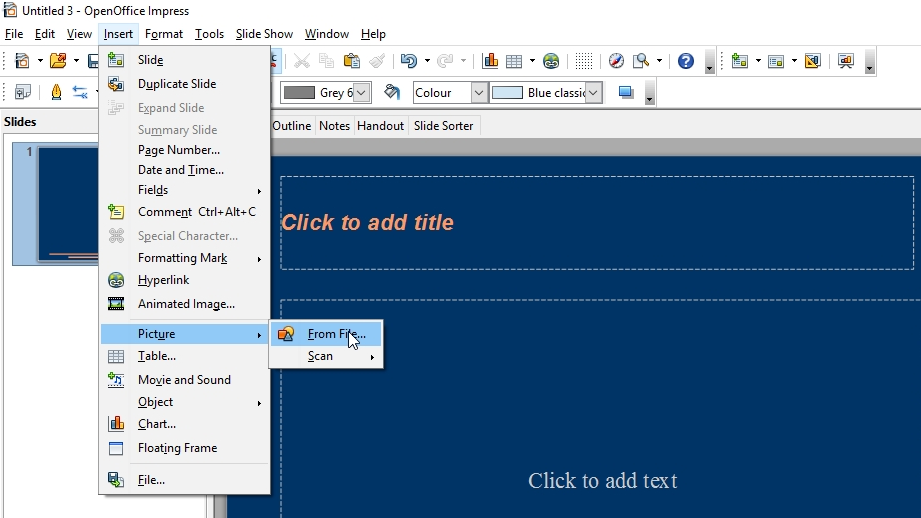
Task: Click the Slide Layout toolbar icon
Action: coord(776,60)
